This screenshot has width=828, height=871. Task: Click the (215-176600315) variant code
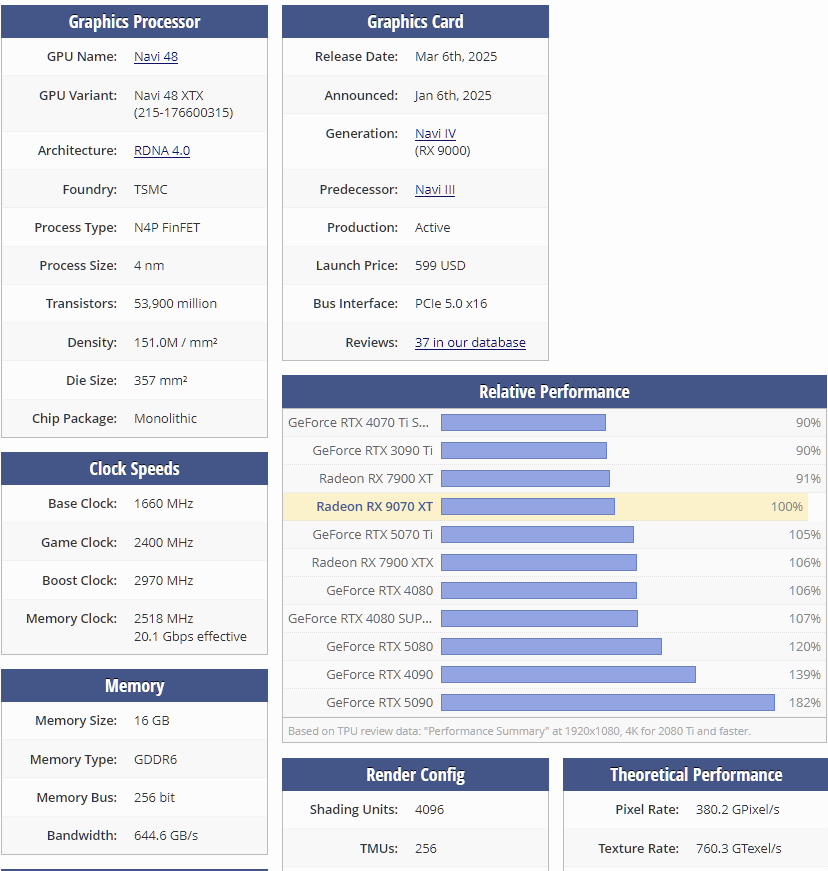point(183,113)
